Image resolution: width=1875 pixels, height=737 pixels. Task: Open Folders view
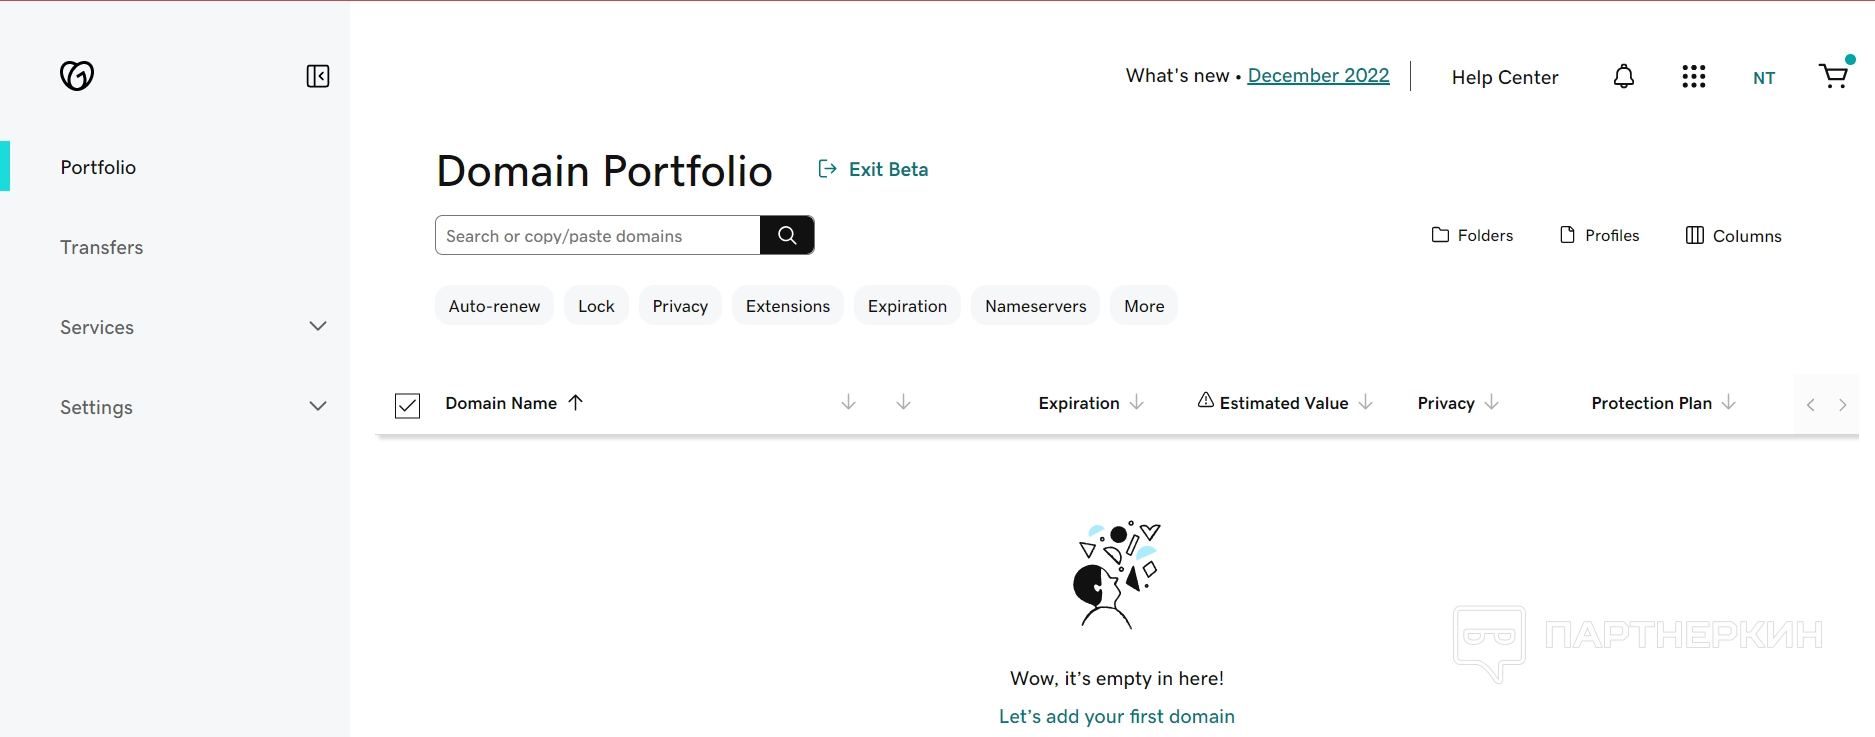click(1472, 235)
